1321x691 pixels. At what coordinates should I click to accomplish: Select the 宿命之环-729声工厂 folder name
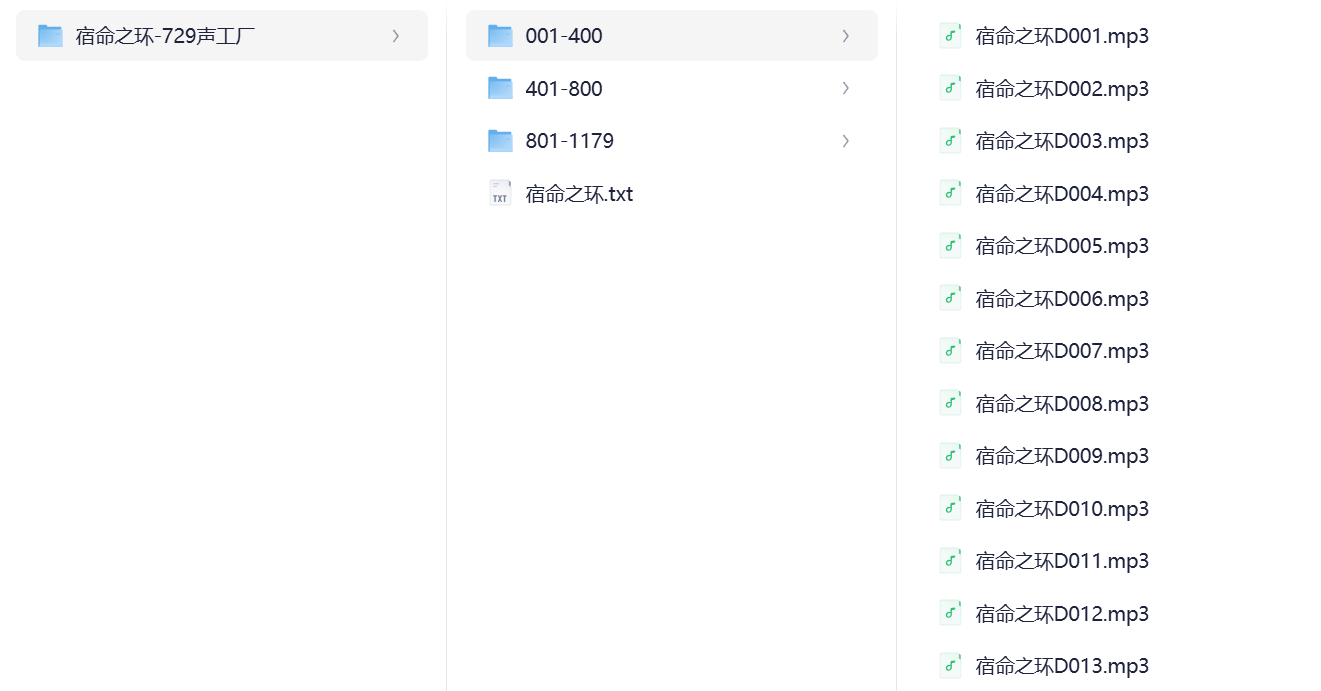[x=165, y=37]
